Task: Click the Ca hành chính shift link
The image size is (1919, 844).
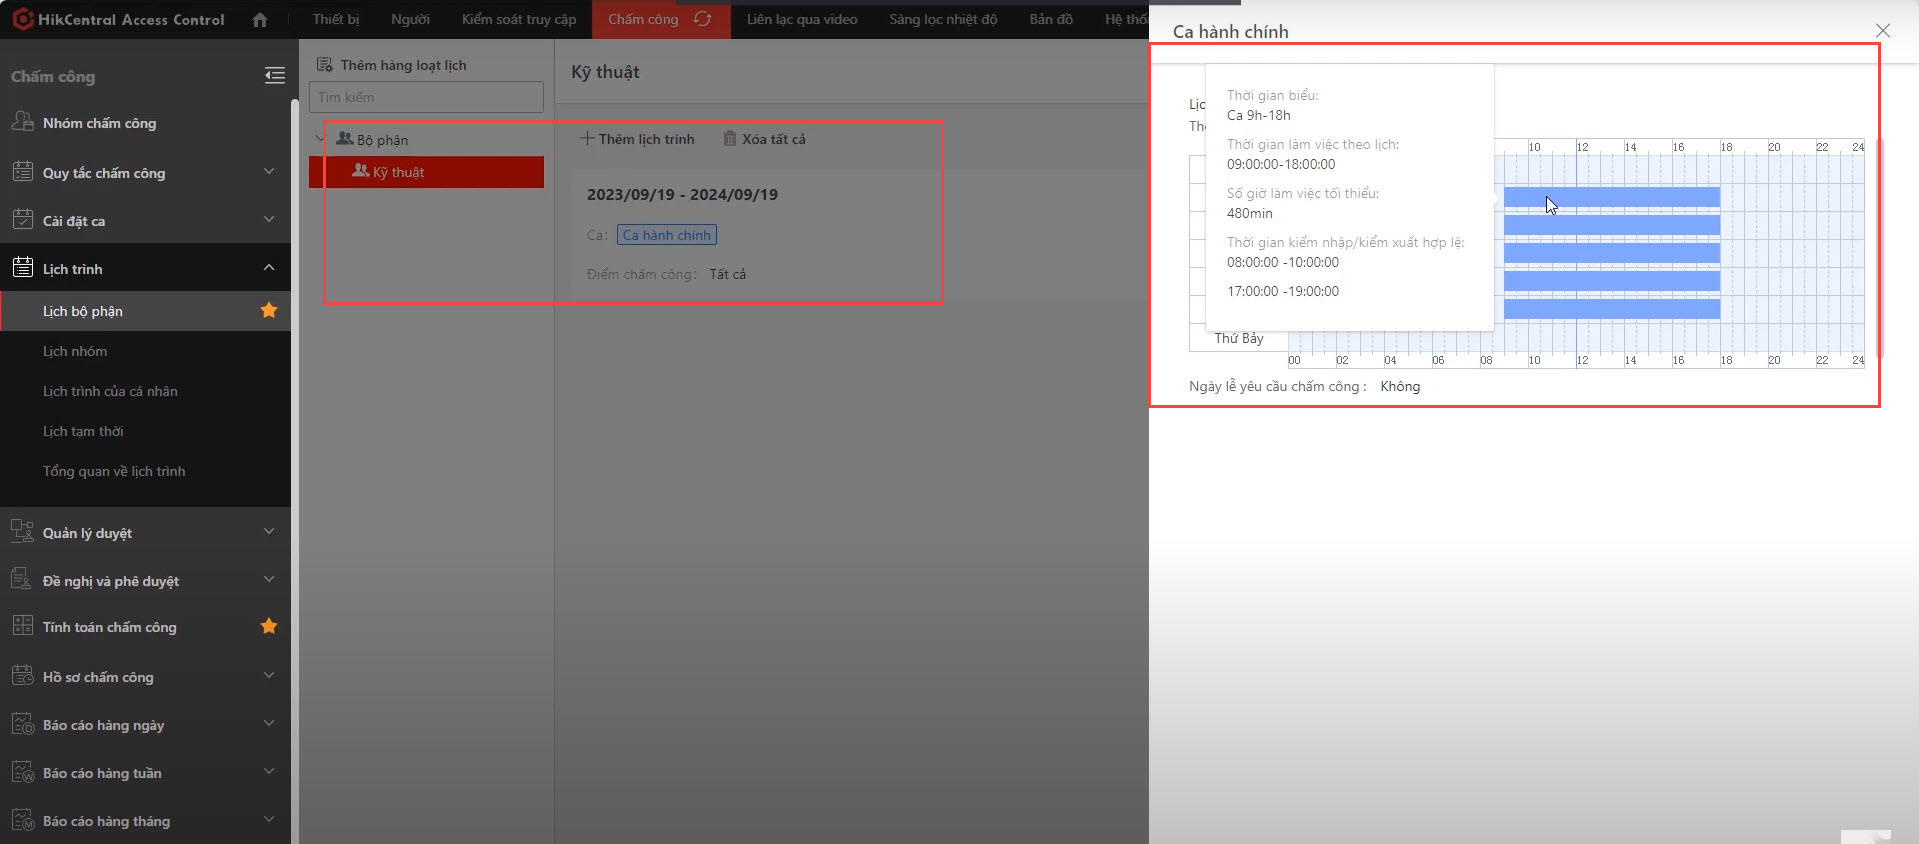Action: point(666,235)
